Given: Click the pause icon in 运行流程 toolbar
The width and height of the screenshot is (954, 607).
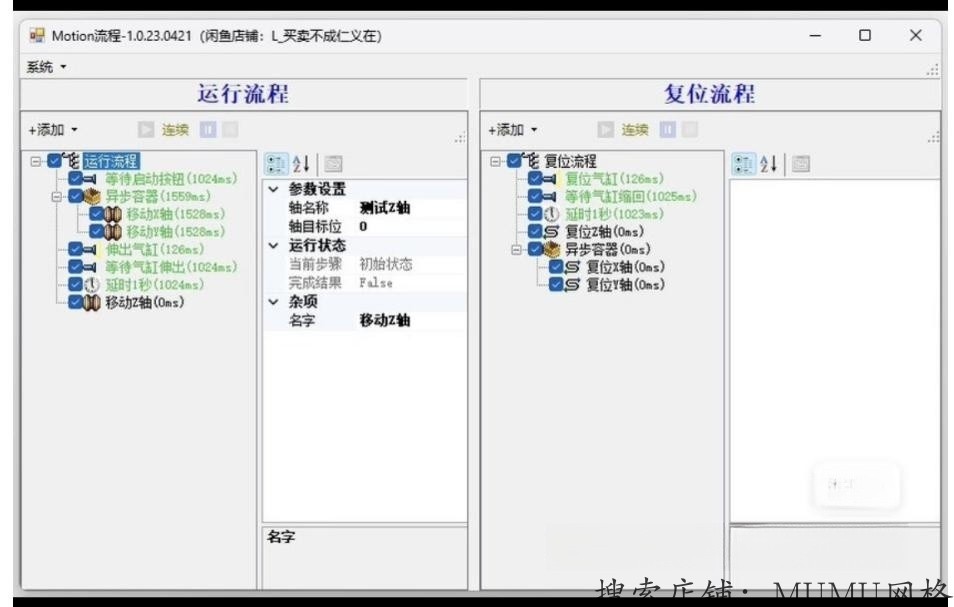Looking at the screenshot, I should coord(208,130).
